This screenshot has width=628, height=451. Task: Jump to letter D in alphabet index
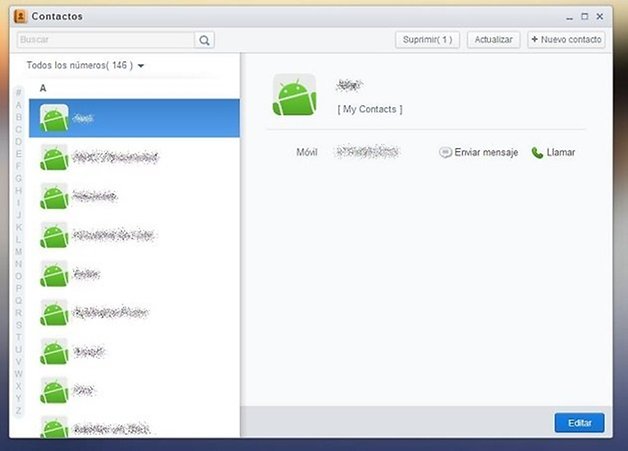point(18,142)
